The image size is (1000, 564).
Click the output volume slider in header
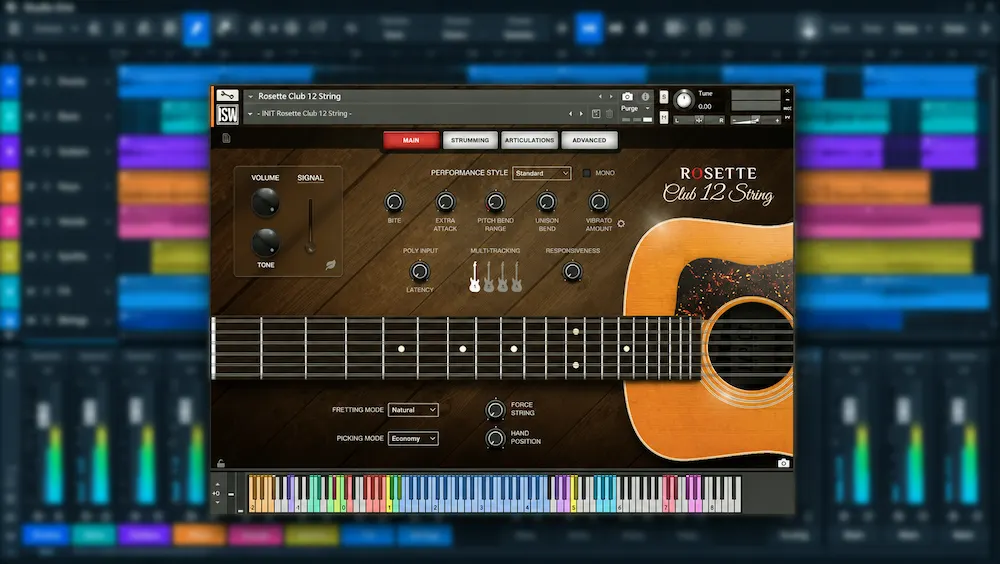point(756,120)
